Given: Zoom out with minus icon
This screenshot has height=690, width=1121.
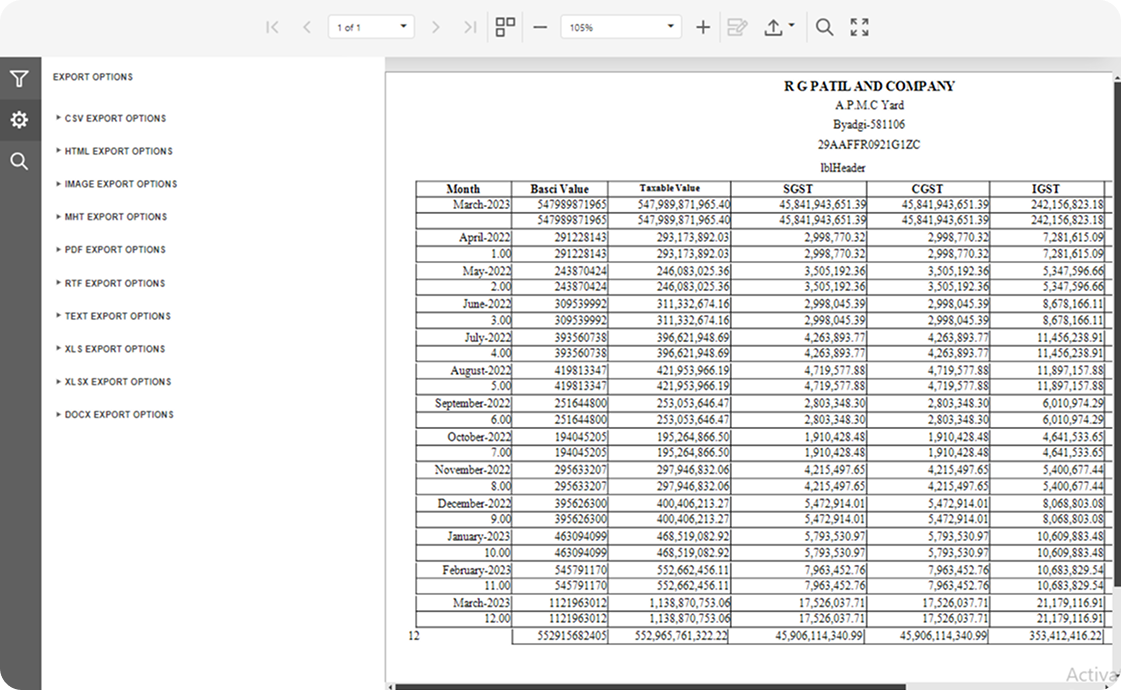Looking at the screenshot, I should coord(540,27).
